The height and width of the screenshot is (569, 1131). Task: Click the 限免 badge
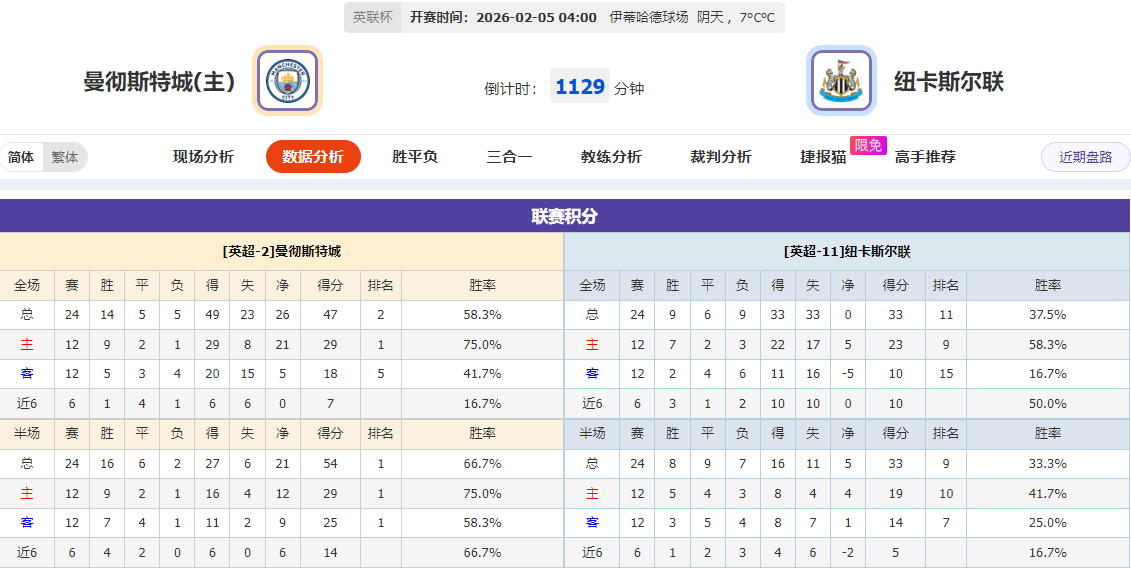tap(868, 146)
